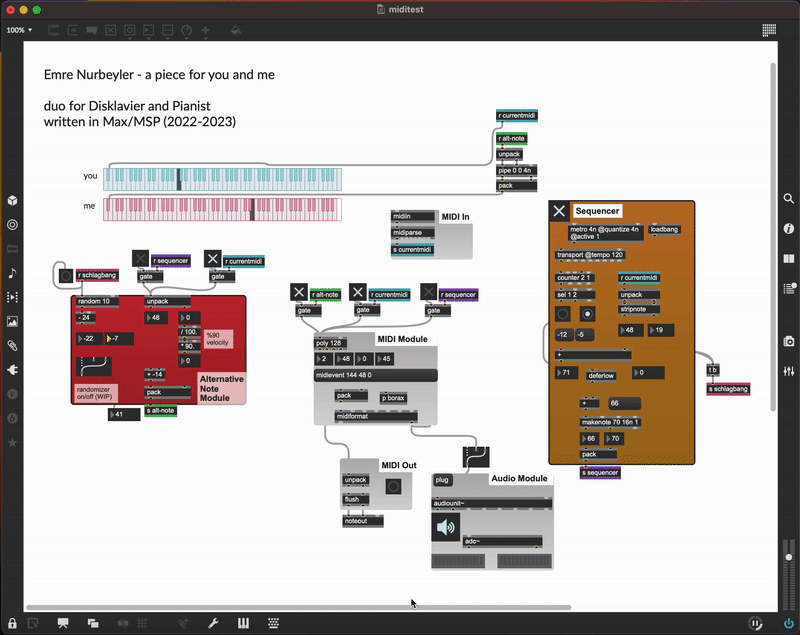Toggle the Sequencer on/off X box
This screenshot has height=635, width=800.
tap(559, 211)
